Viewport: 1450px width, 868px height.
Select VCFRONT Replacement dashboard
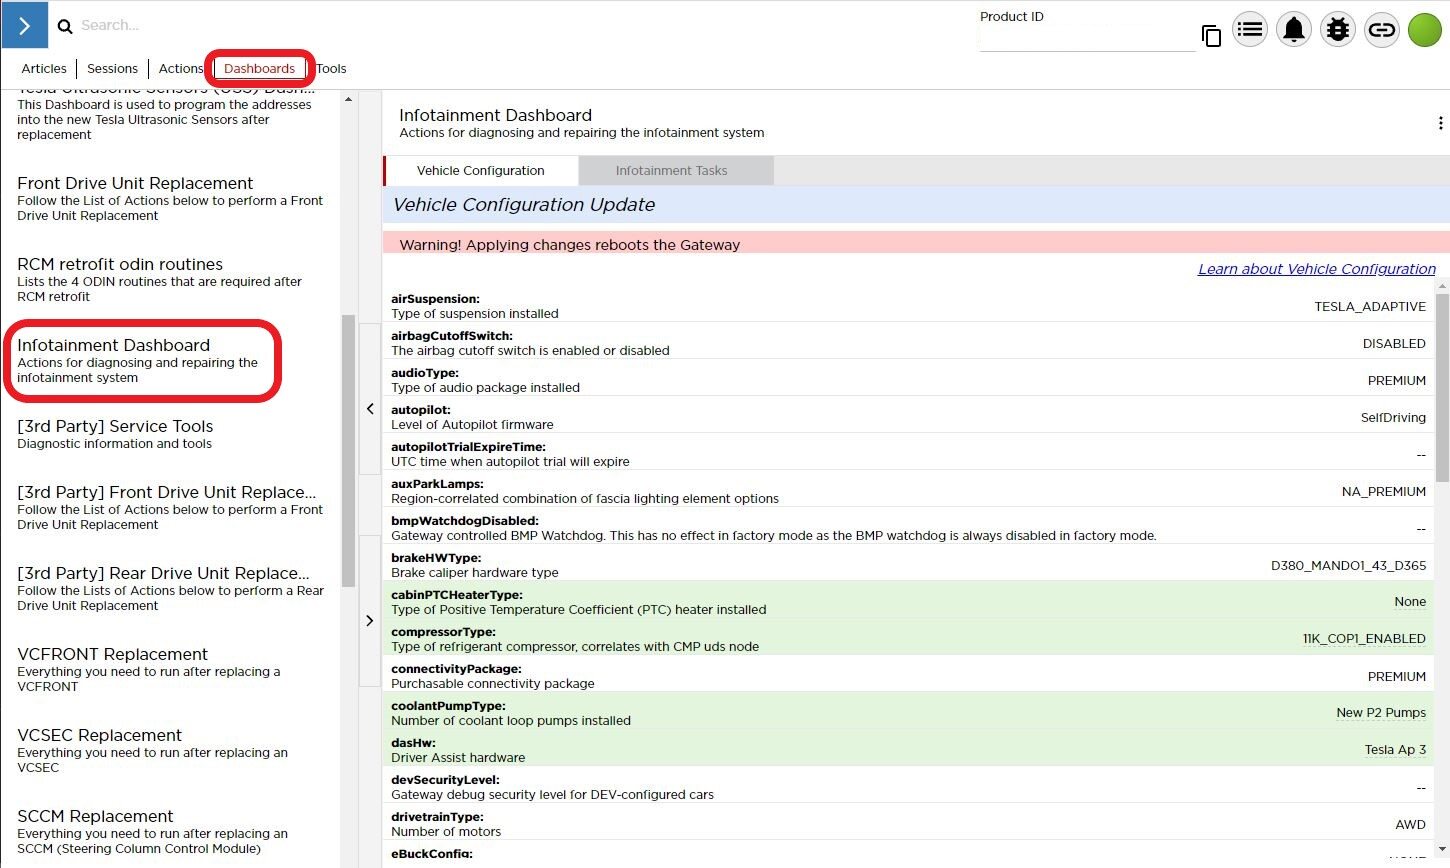click(112, 655)
